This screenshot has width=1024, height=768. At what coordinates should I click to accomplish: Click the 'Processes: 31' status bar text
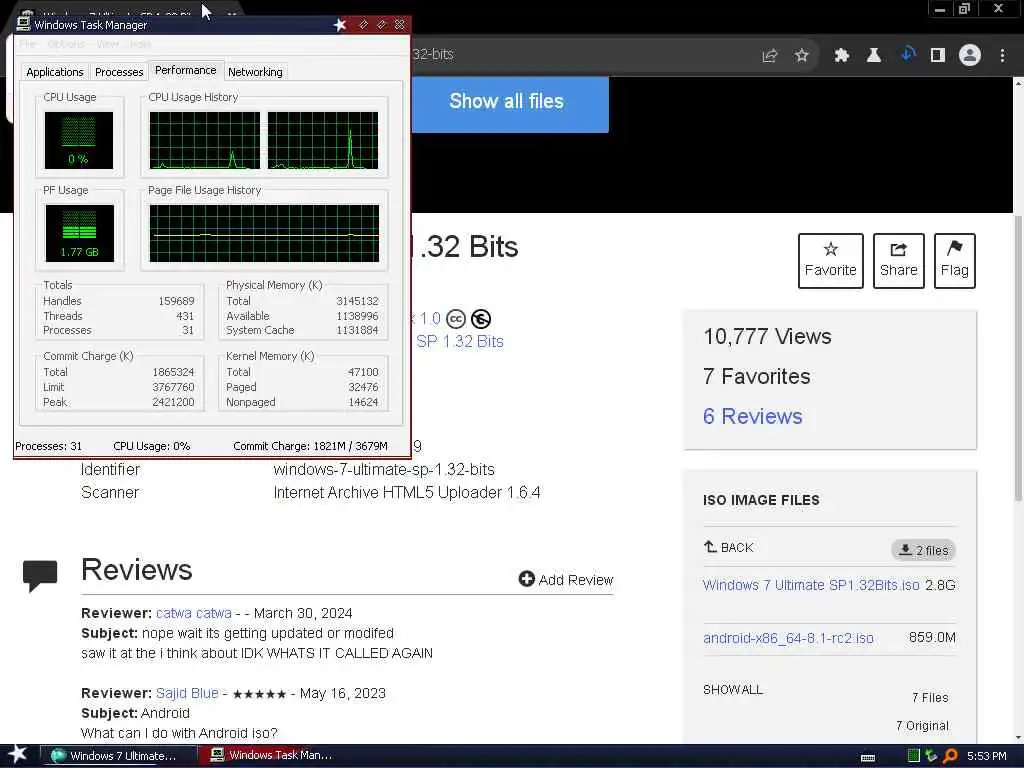[48, 446]
